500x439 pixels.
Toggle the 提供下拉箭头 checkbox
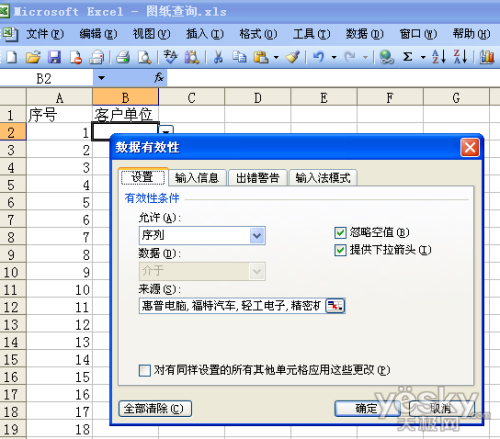pyautogui.click(x=340, y=250)
